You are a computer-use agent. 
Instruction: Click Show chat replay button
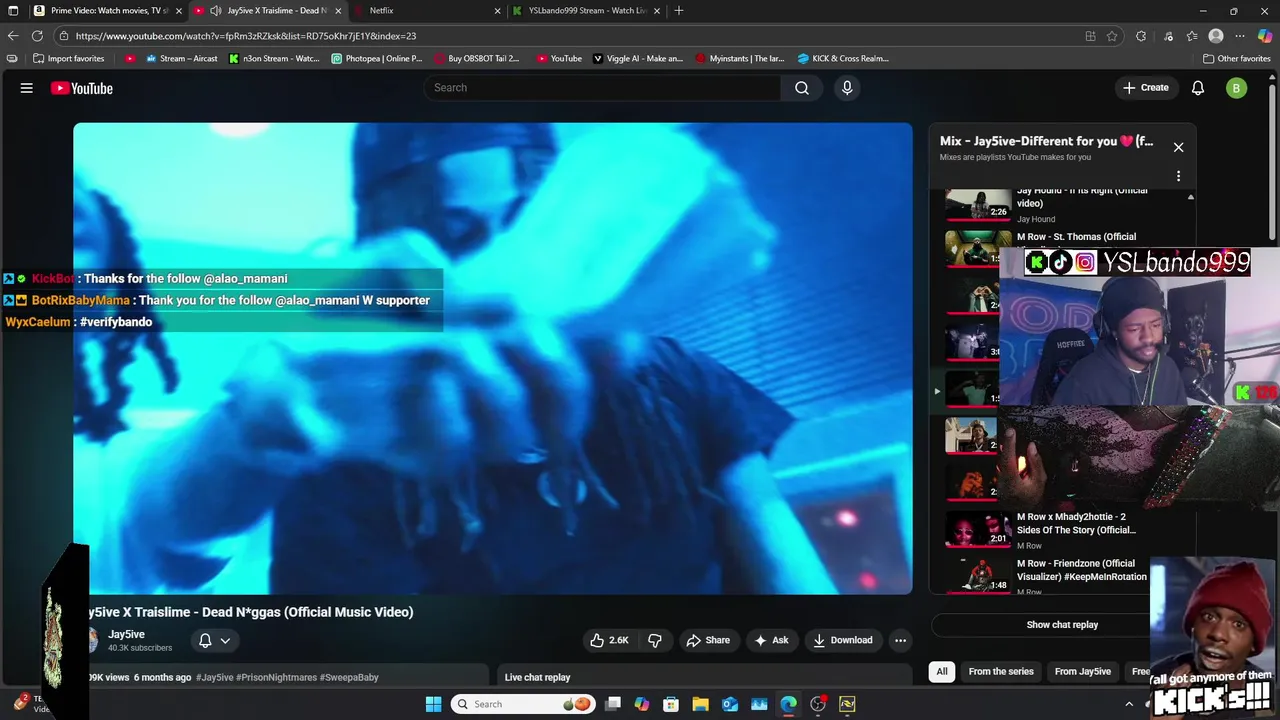tap(1062, 625)
